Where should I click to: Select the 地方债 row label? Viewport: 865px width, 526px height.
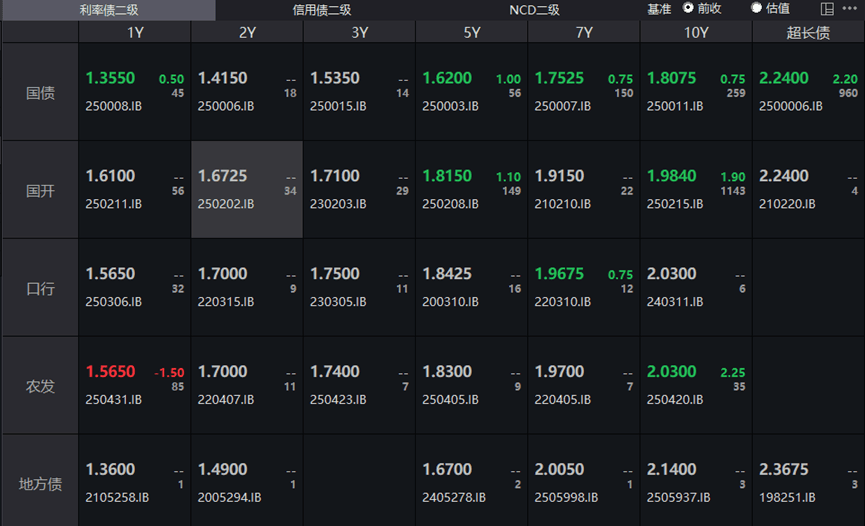[40, 484]
